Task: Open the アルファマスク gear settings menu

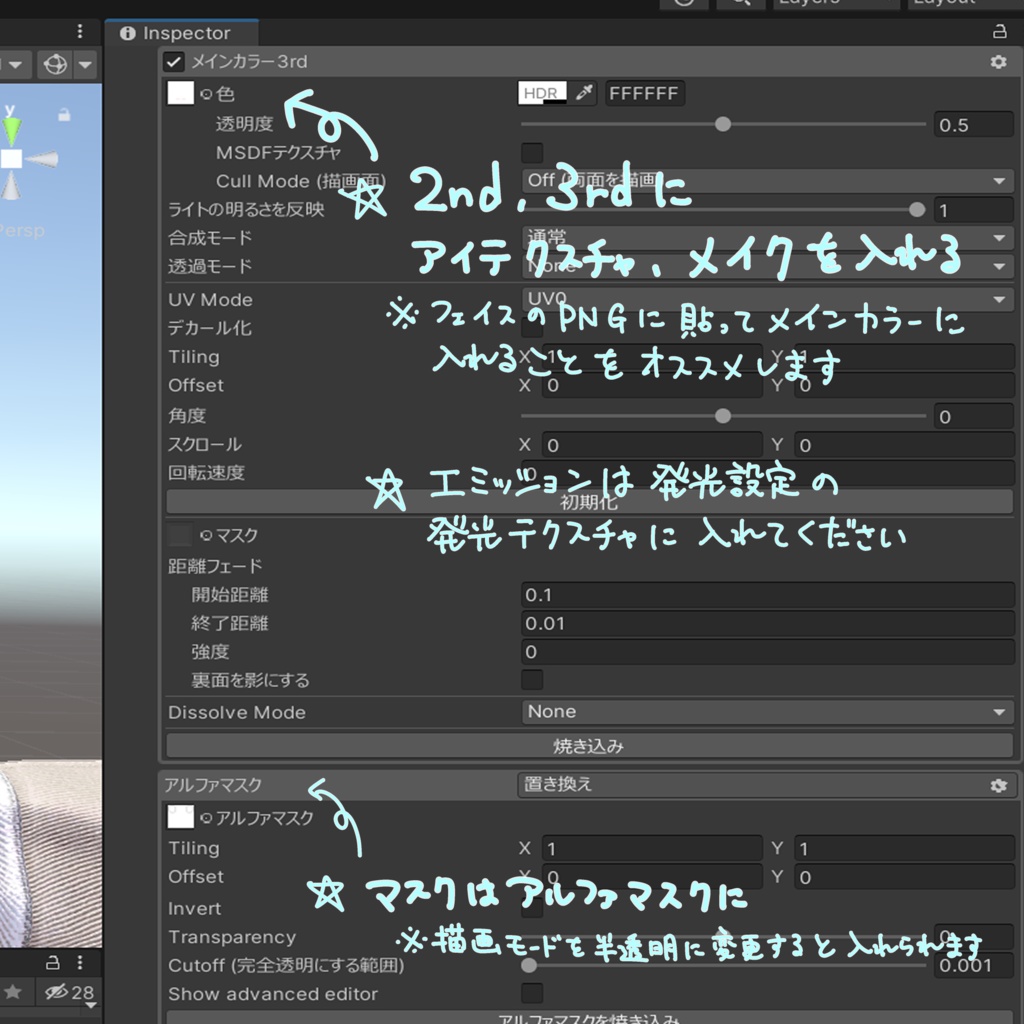Action: [998, 785]
